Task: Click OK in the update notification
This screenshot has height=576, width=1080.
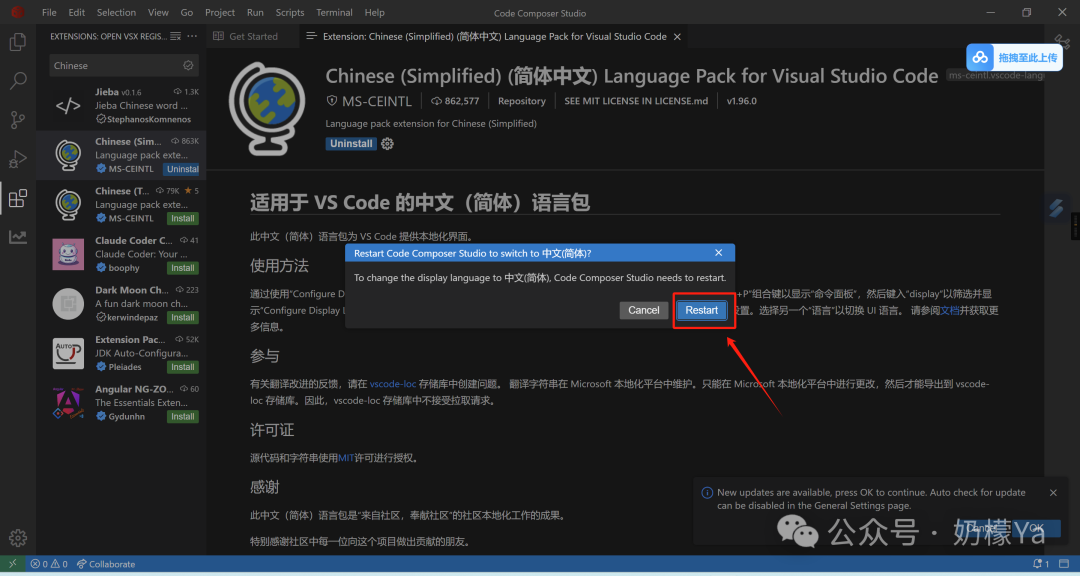Action: click(1036, 528)
